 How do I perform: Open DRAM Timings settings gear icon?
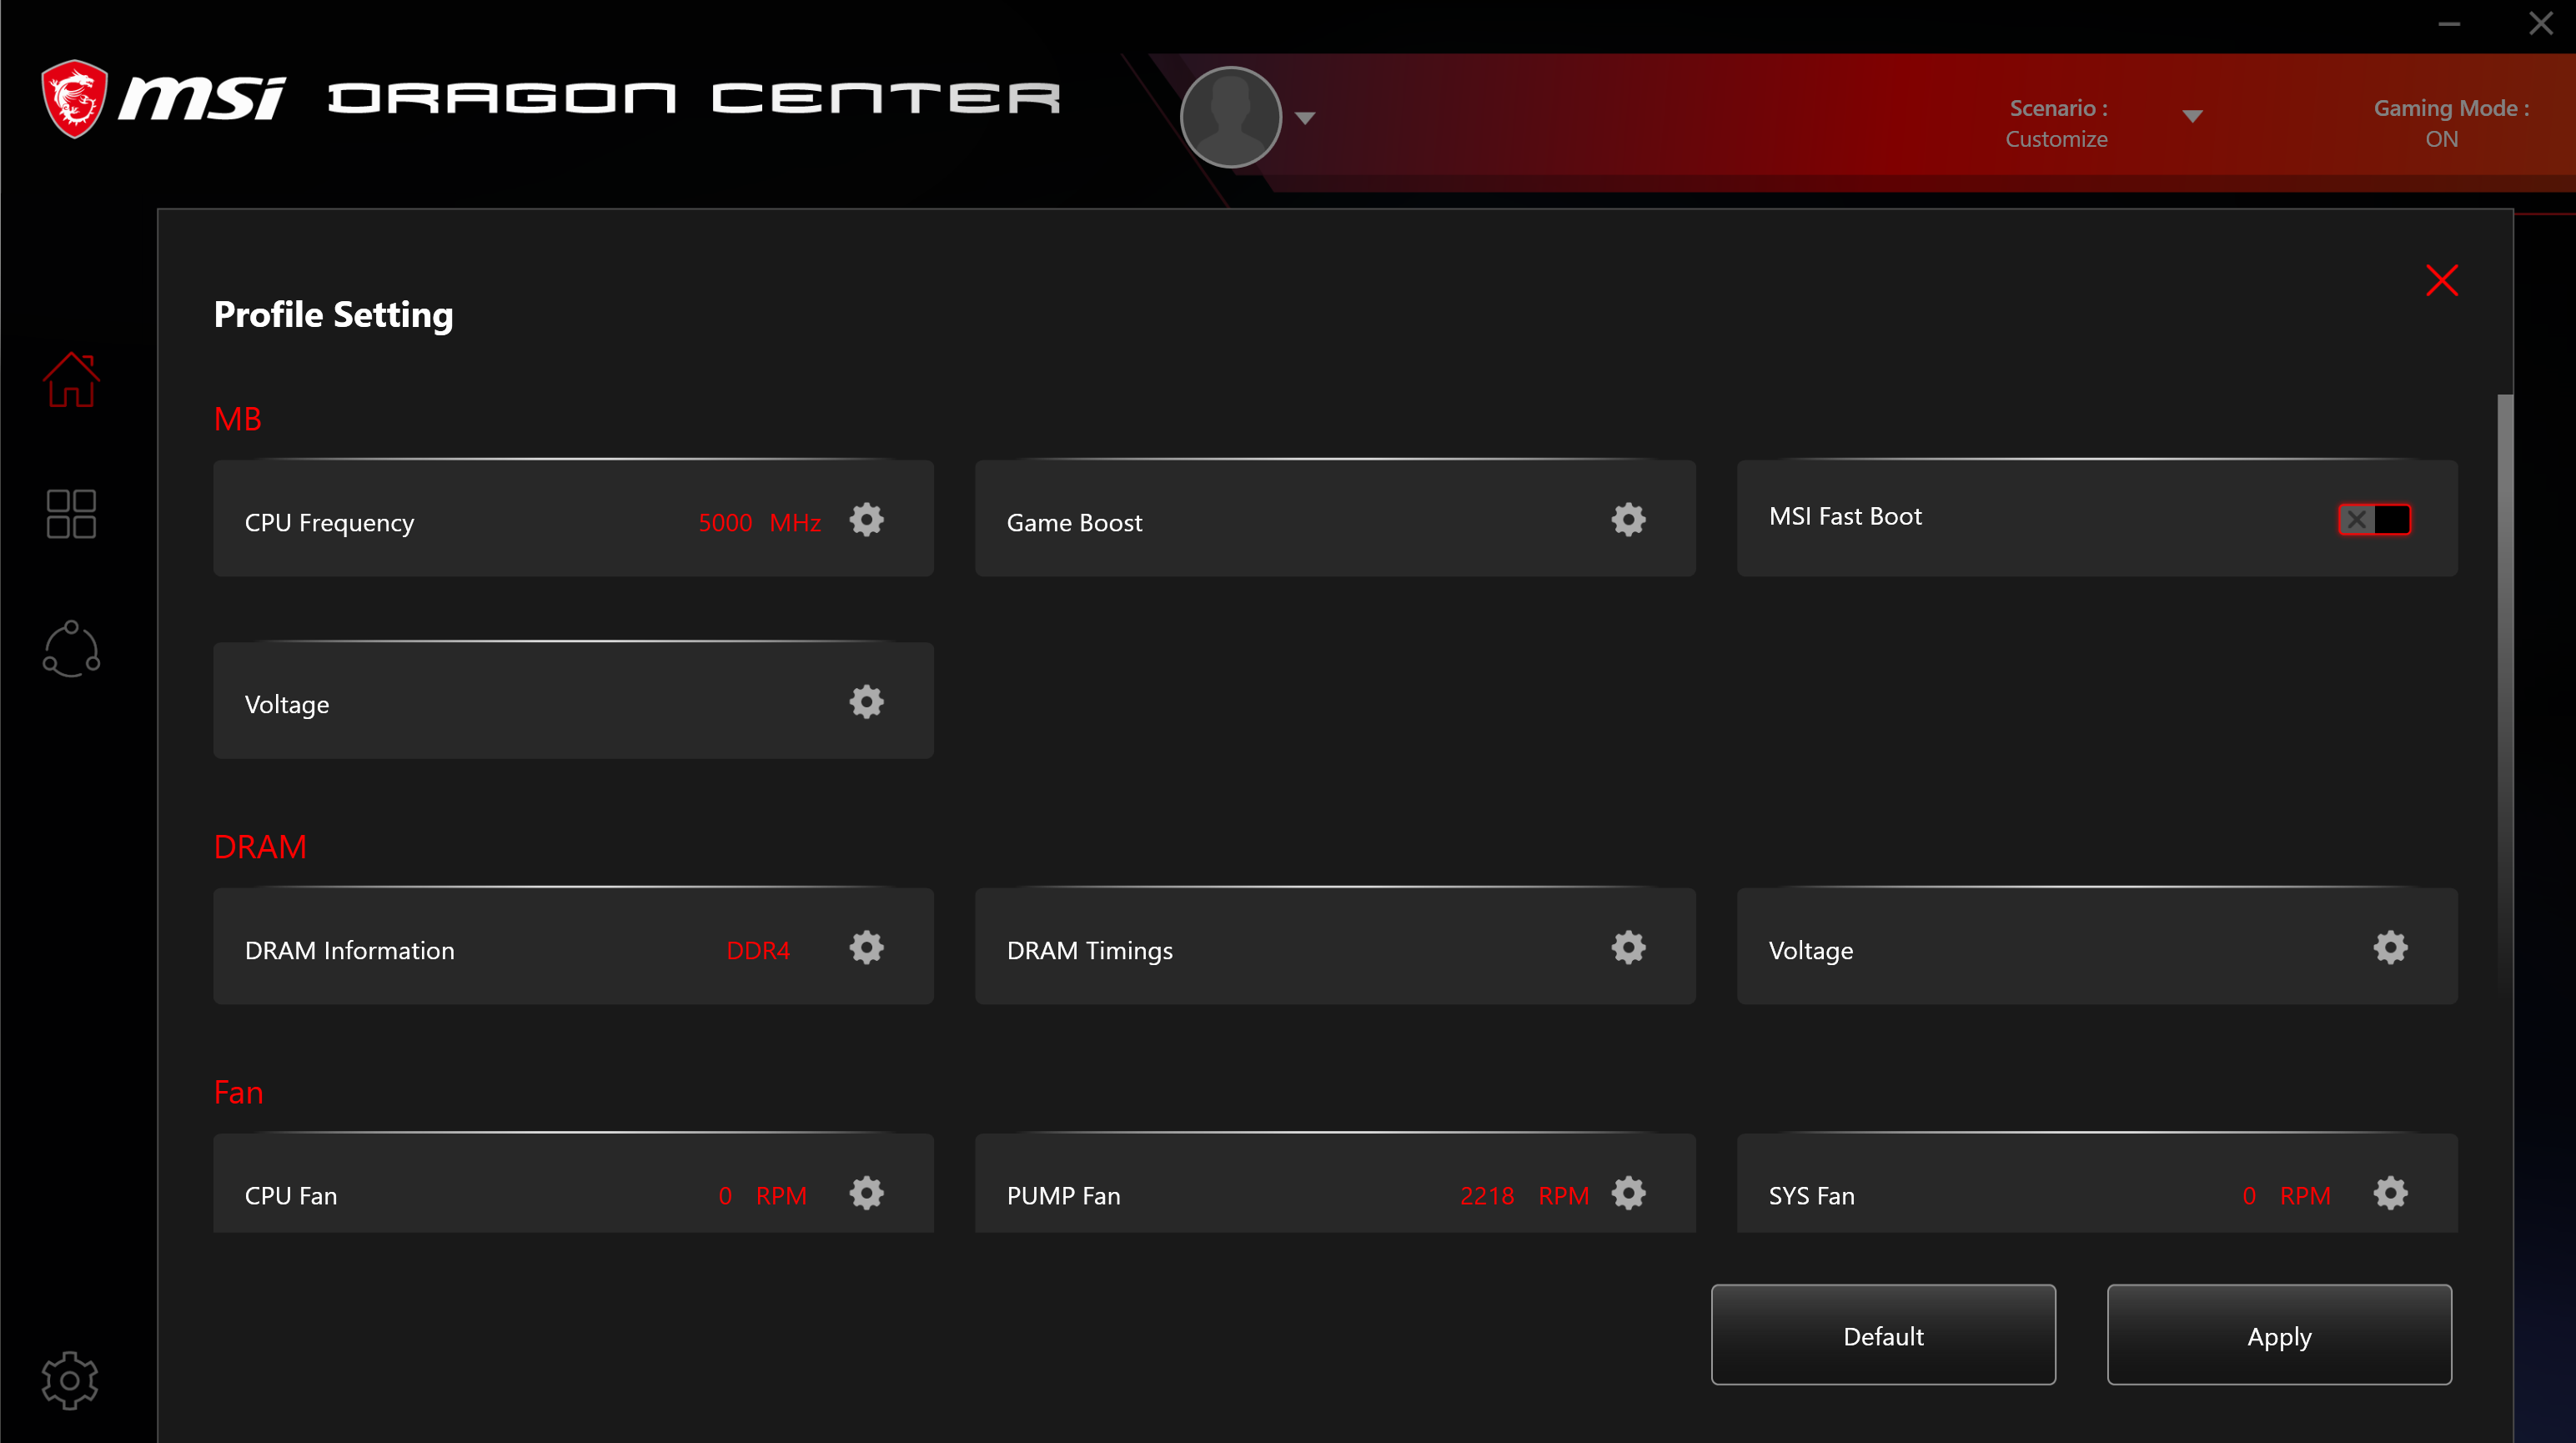1629,948
